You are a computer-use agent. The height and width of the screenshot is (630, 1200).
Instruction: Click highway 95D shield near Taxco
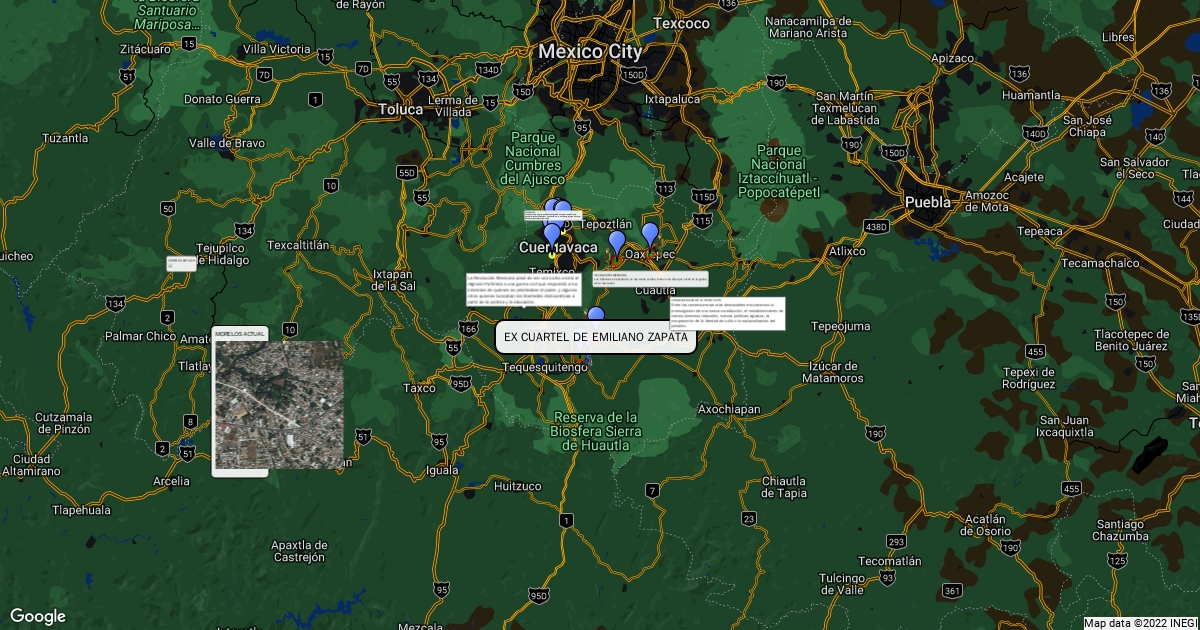coord(461,383)
